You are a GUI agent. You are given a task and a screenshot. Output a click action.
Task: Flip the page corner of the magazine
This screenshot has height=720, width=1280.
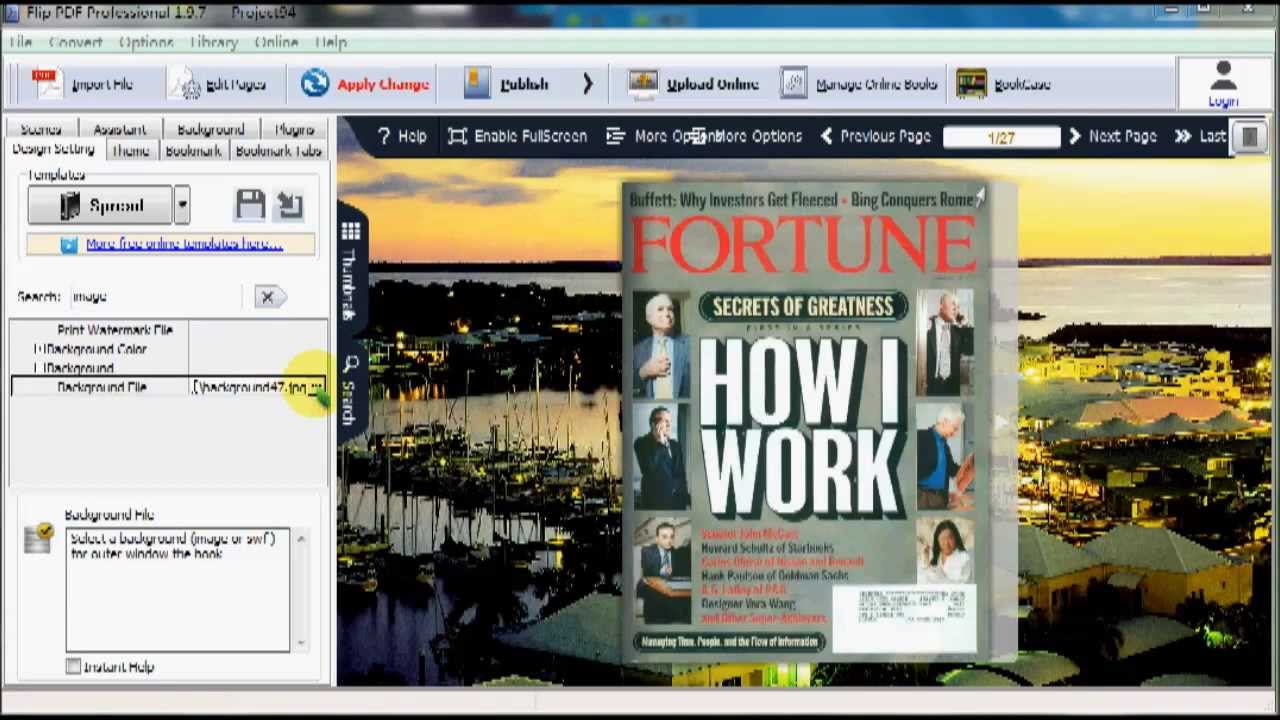(x=979, y=194)
